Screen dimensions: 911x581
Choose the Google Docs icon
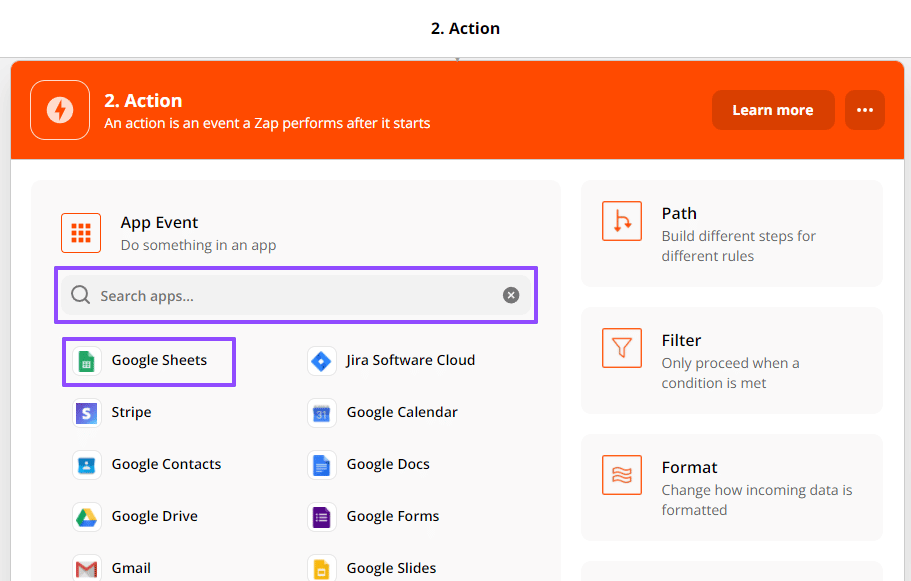point(321,465)
